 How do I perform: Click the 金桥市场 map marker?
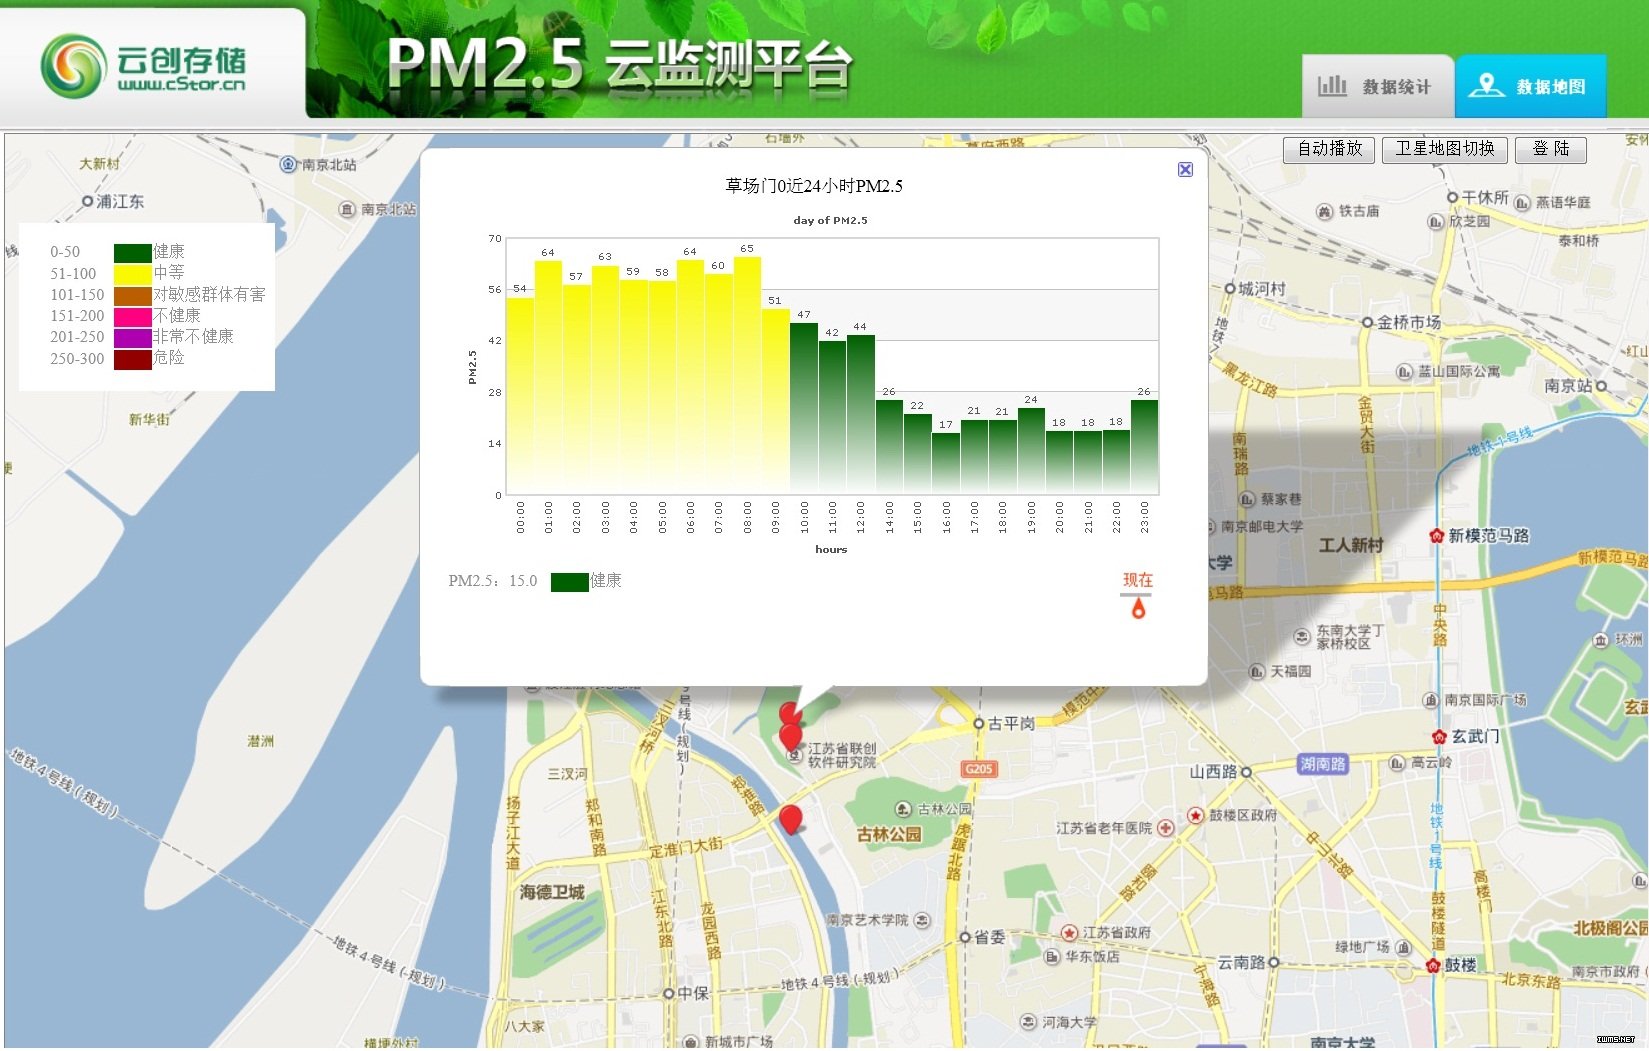click(1368, 322)
